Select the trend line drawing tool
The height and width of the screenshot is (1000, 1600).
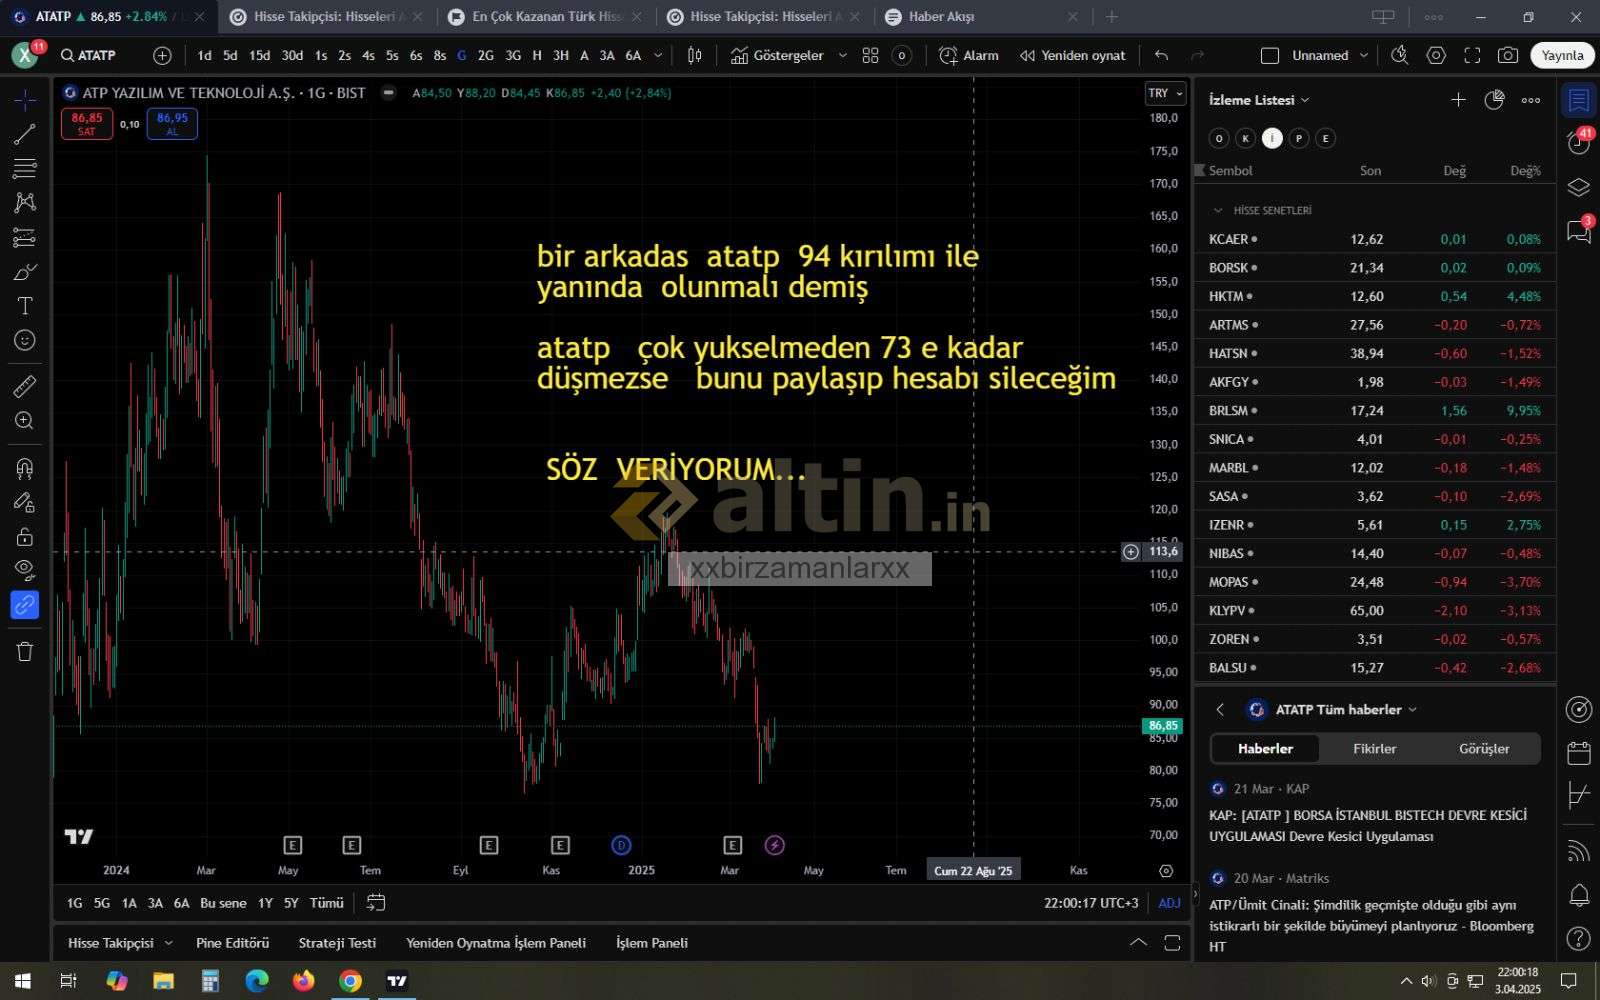[25, 134]
